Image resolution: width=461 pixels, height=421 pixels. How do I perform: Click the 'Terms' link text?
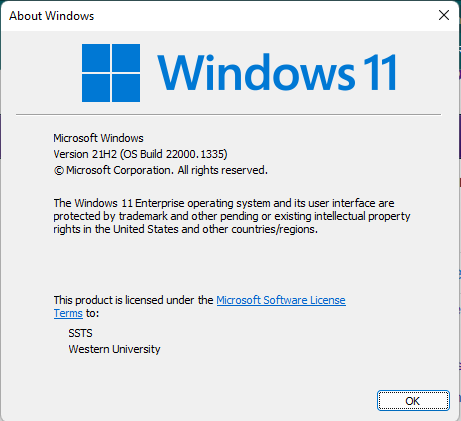pyautogui.click(x=68, y=313)
